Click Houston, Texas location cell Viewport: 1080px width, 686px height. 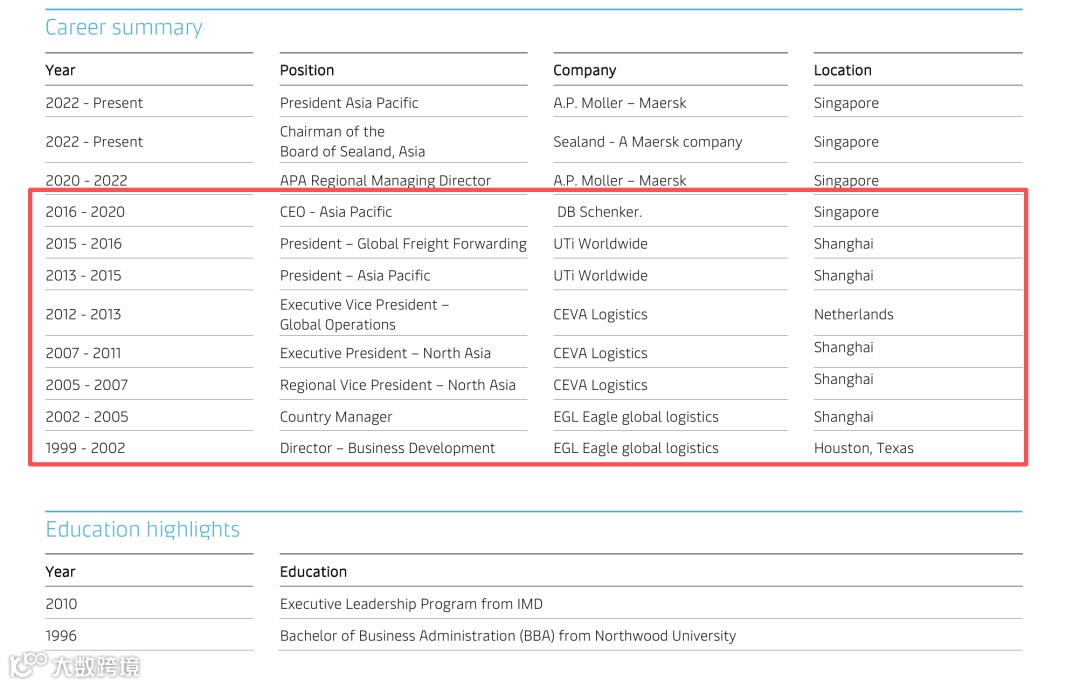pyautogui.click(x=863, y=448)
